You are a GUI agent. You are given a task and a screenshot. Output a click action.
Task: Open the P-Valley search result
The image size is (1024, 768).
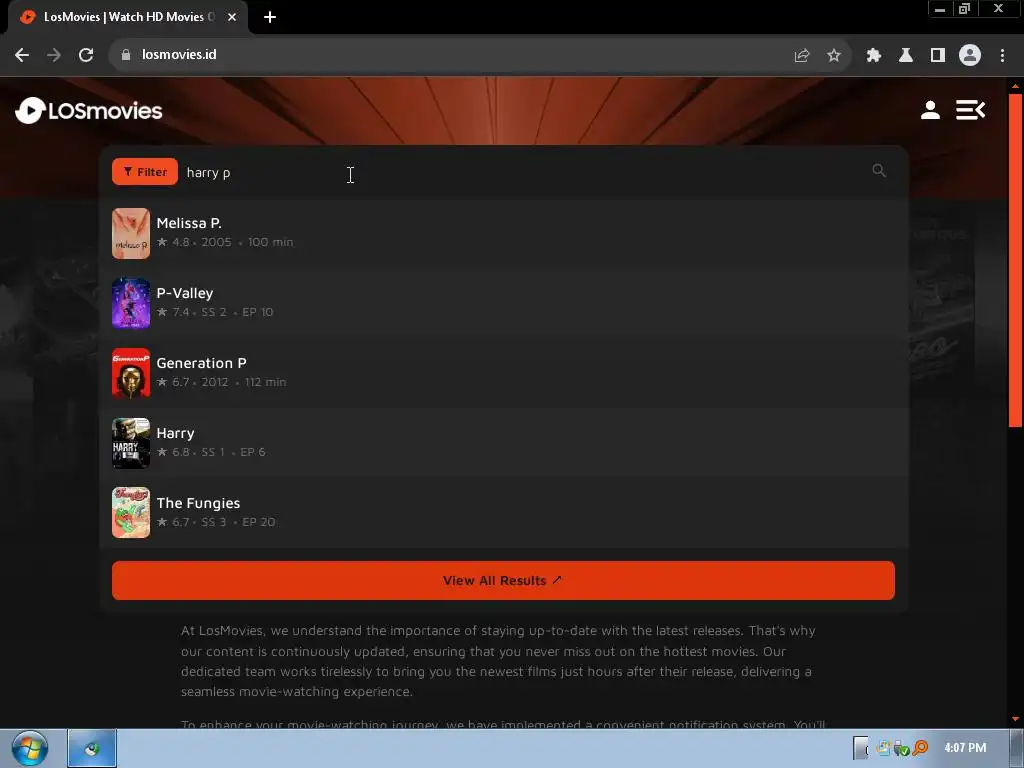504,303
